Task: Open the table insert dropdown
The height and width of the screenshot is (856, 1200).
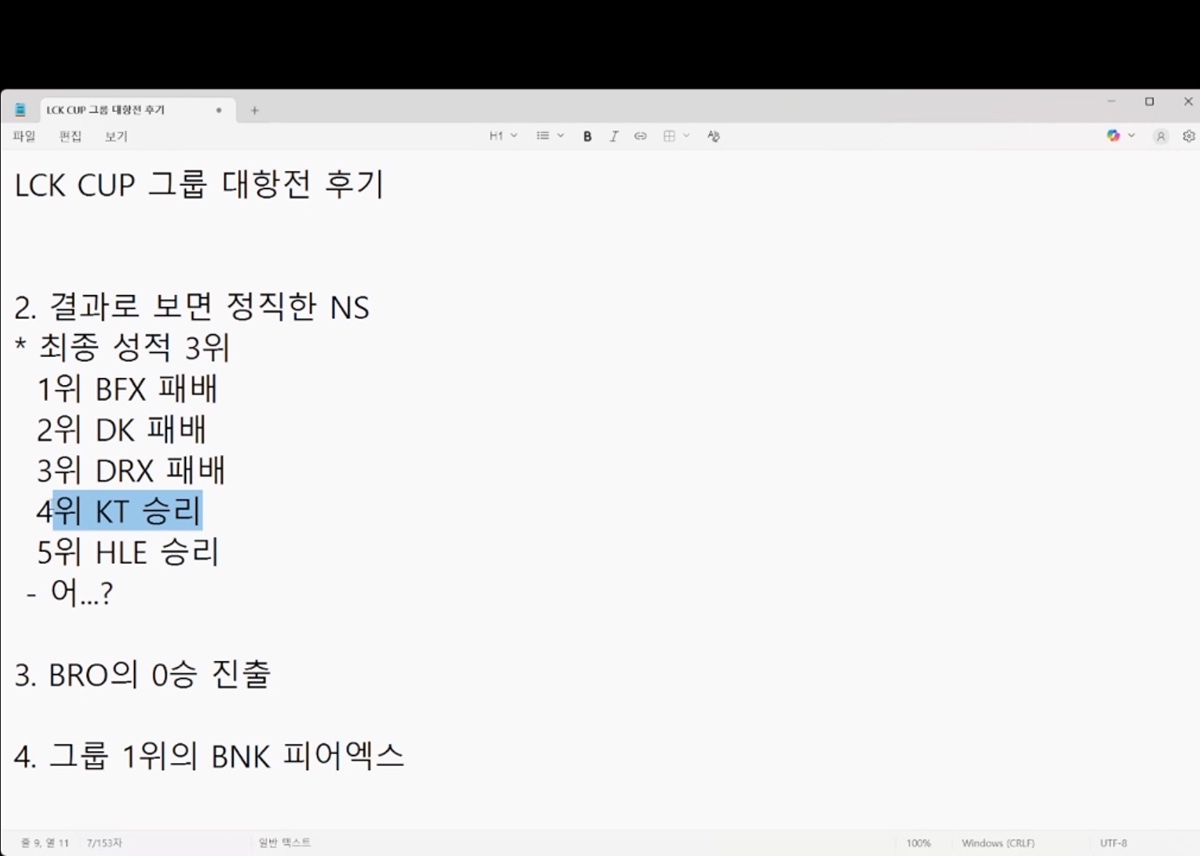Action: pos(676,136)
